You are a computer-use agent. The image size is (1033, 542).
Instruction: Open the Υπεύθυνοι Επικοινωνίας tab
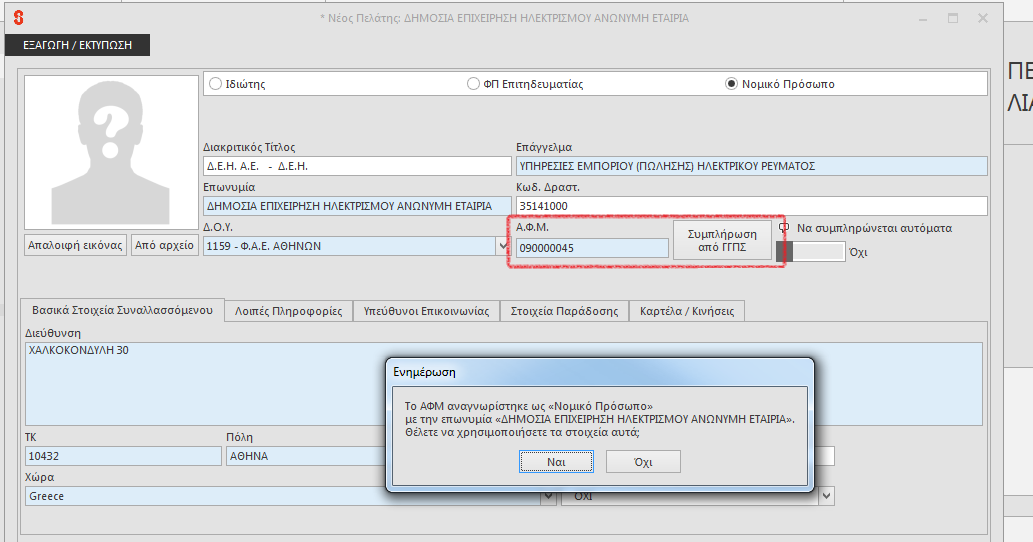pos(426,312)
